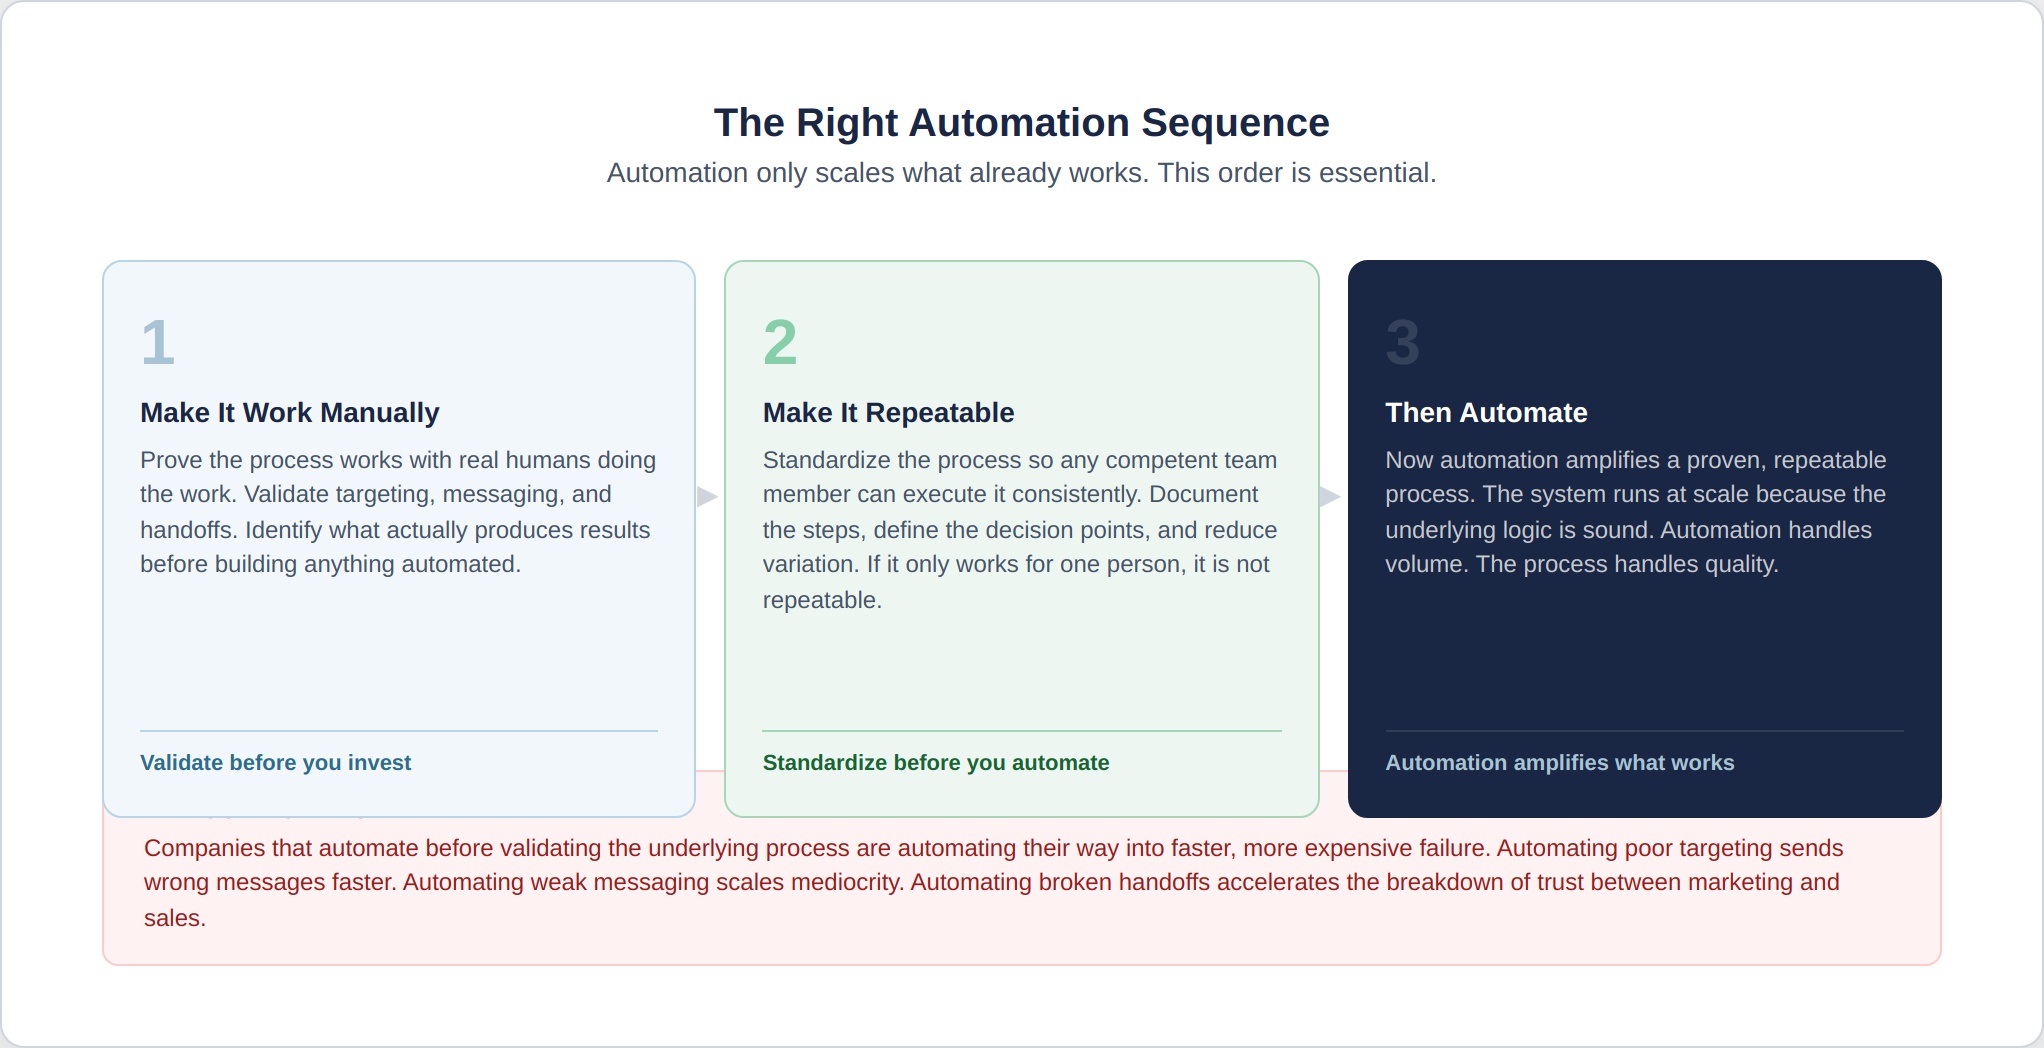Viewport: 2044px width, 1048px height.
Task: Click "Standardize before you automate" footer text
Action: pyautogui.click(x=936, y=763)
